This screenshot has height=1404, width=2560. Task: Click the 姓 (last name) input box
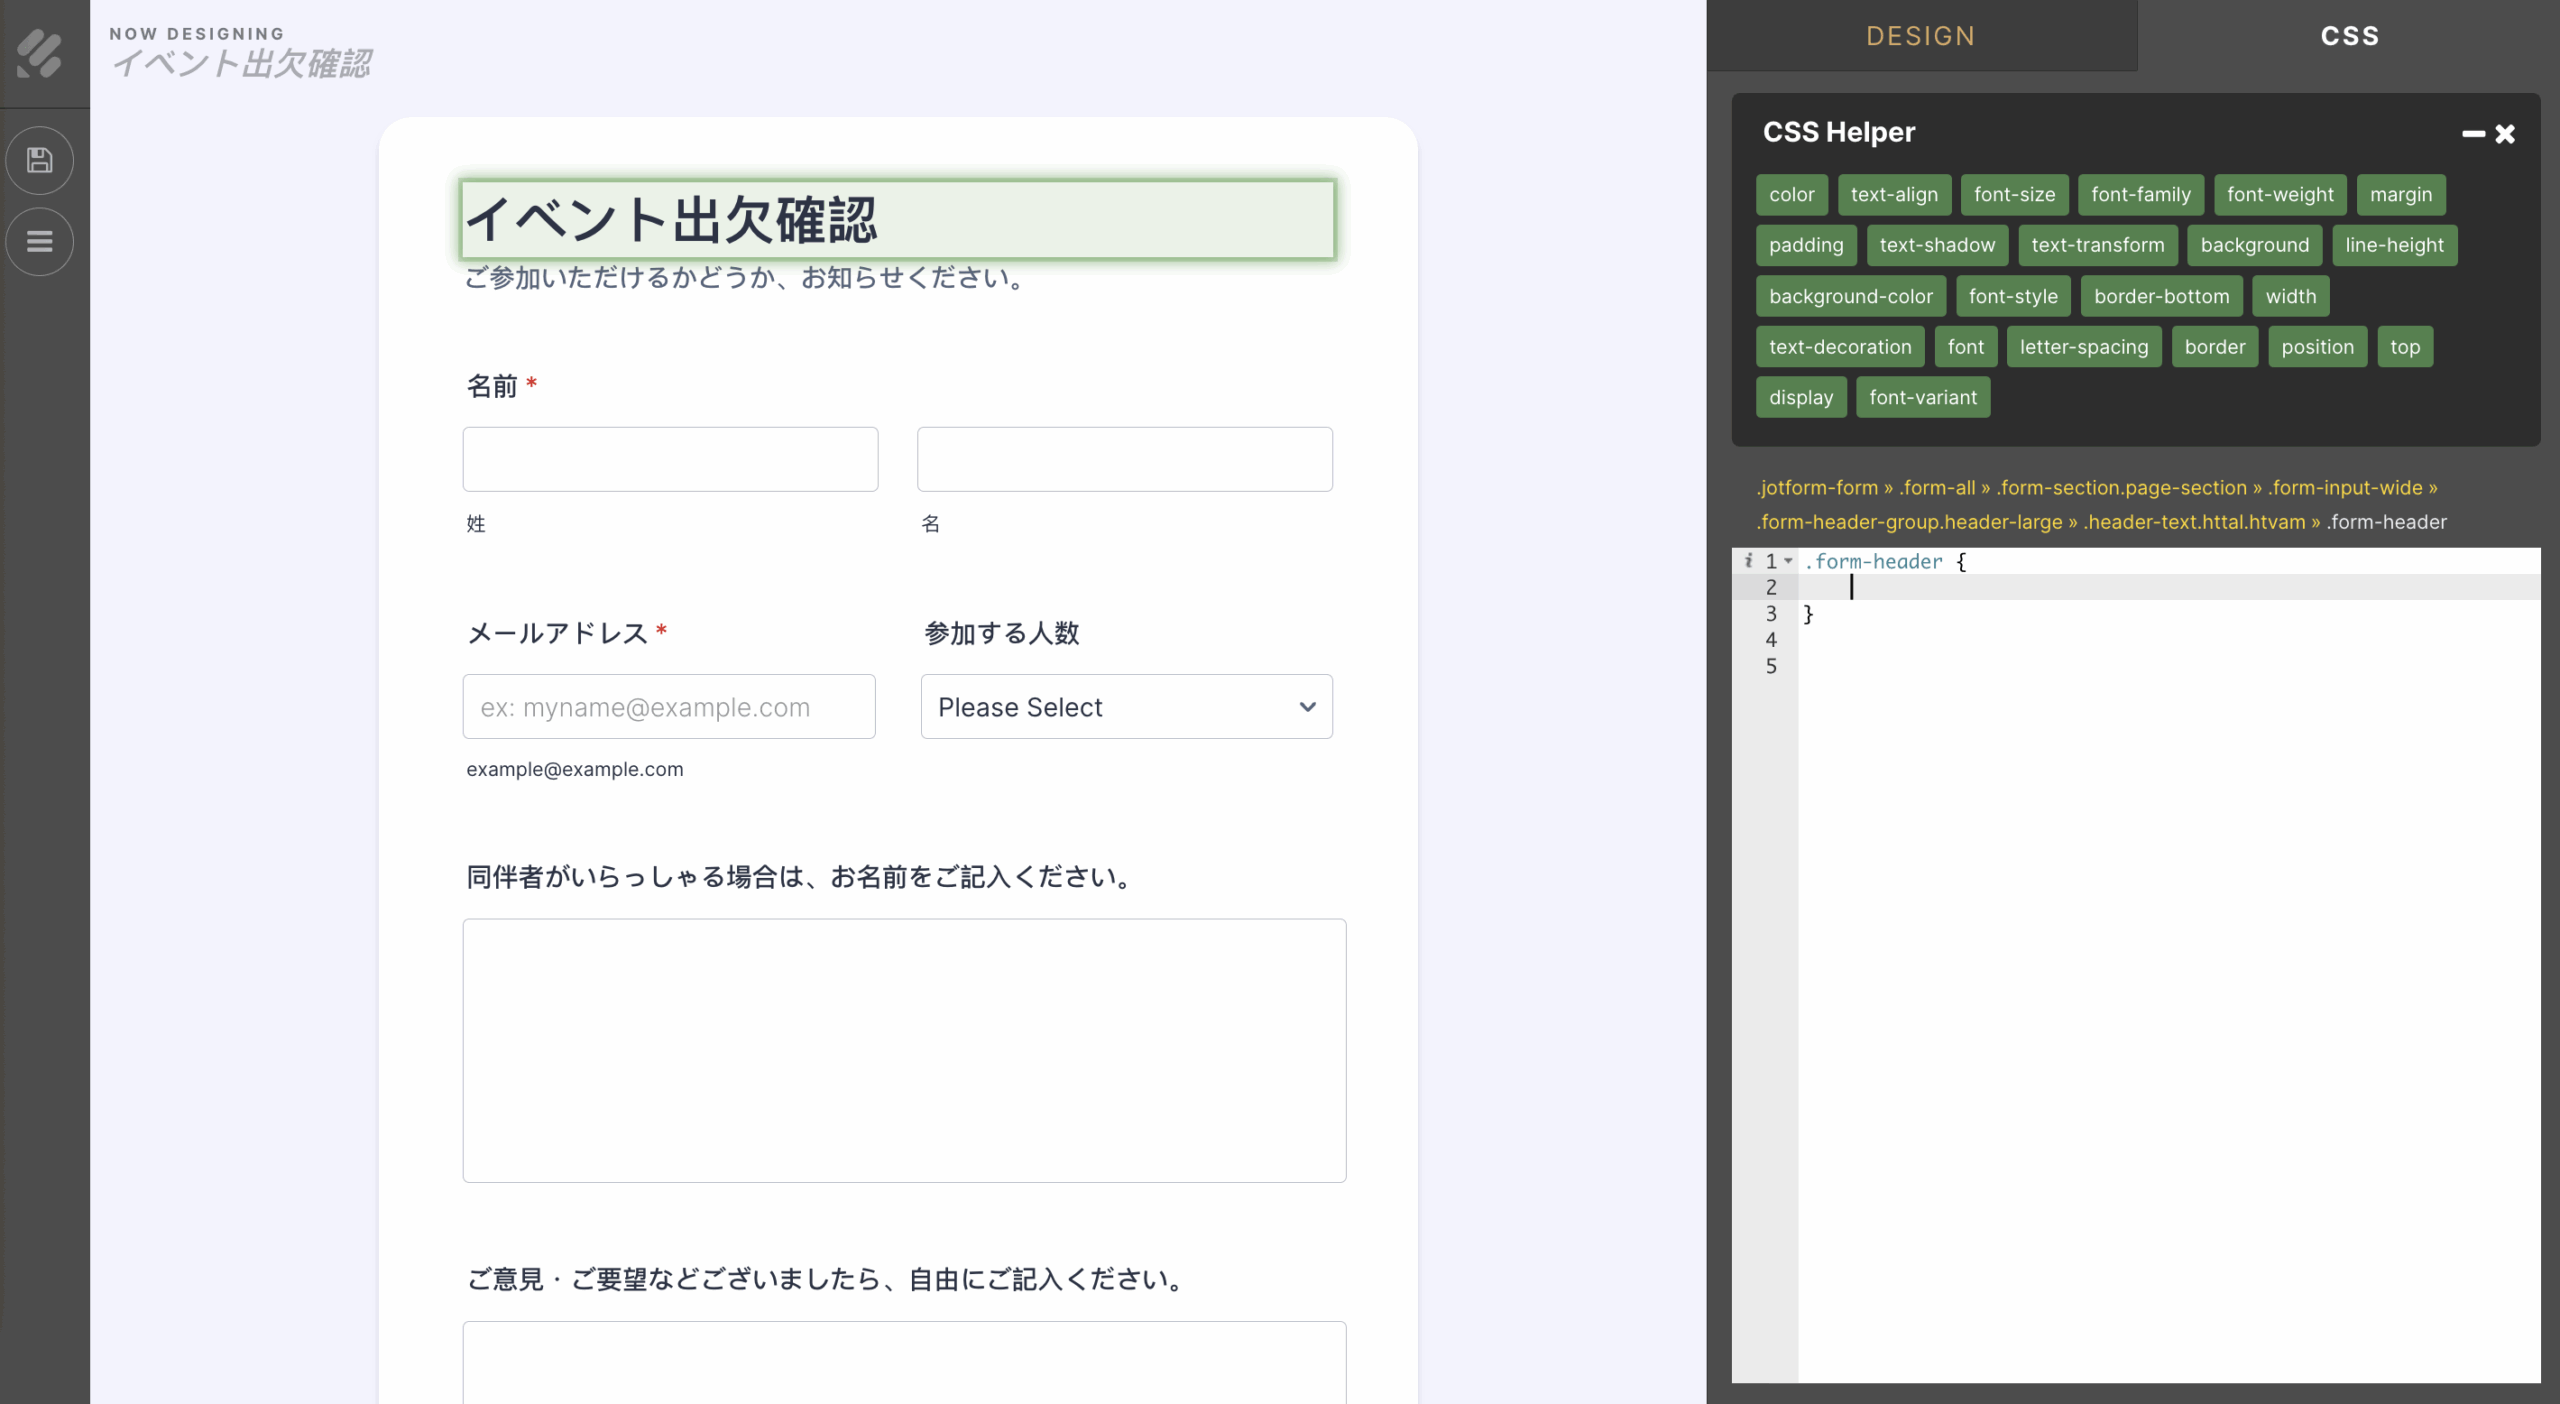[670, 459]
